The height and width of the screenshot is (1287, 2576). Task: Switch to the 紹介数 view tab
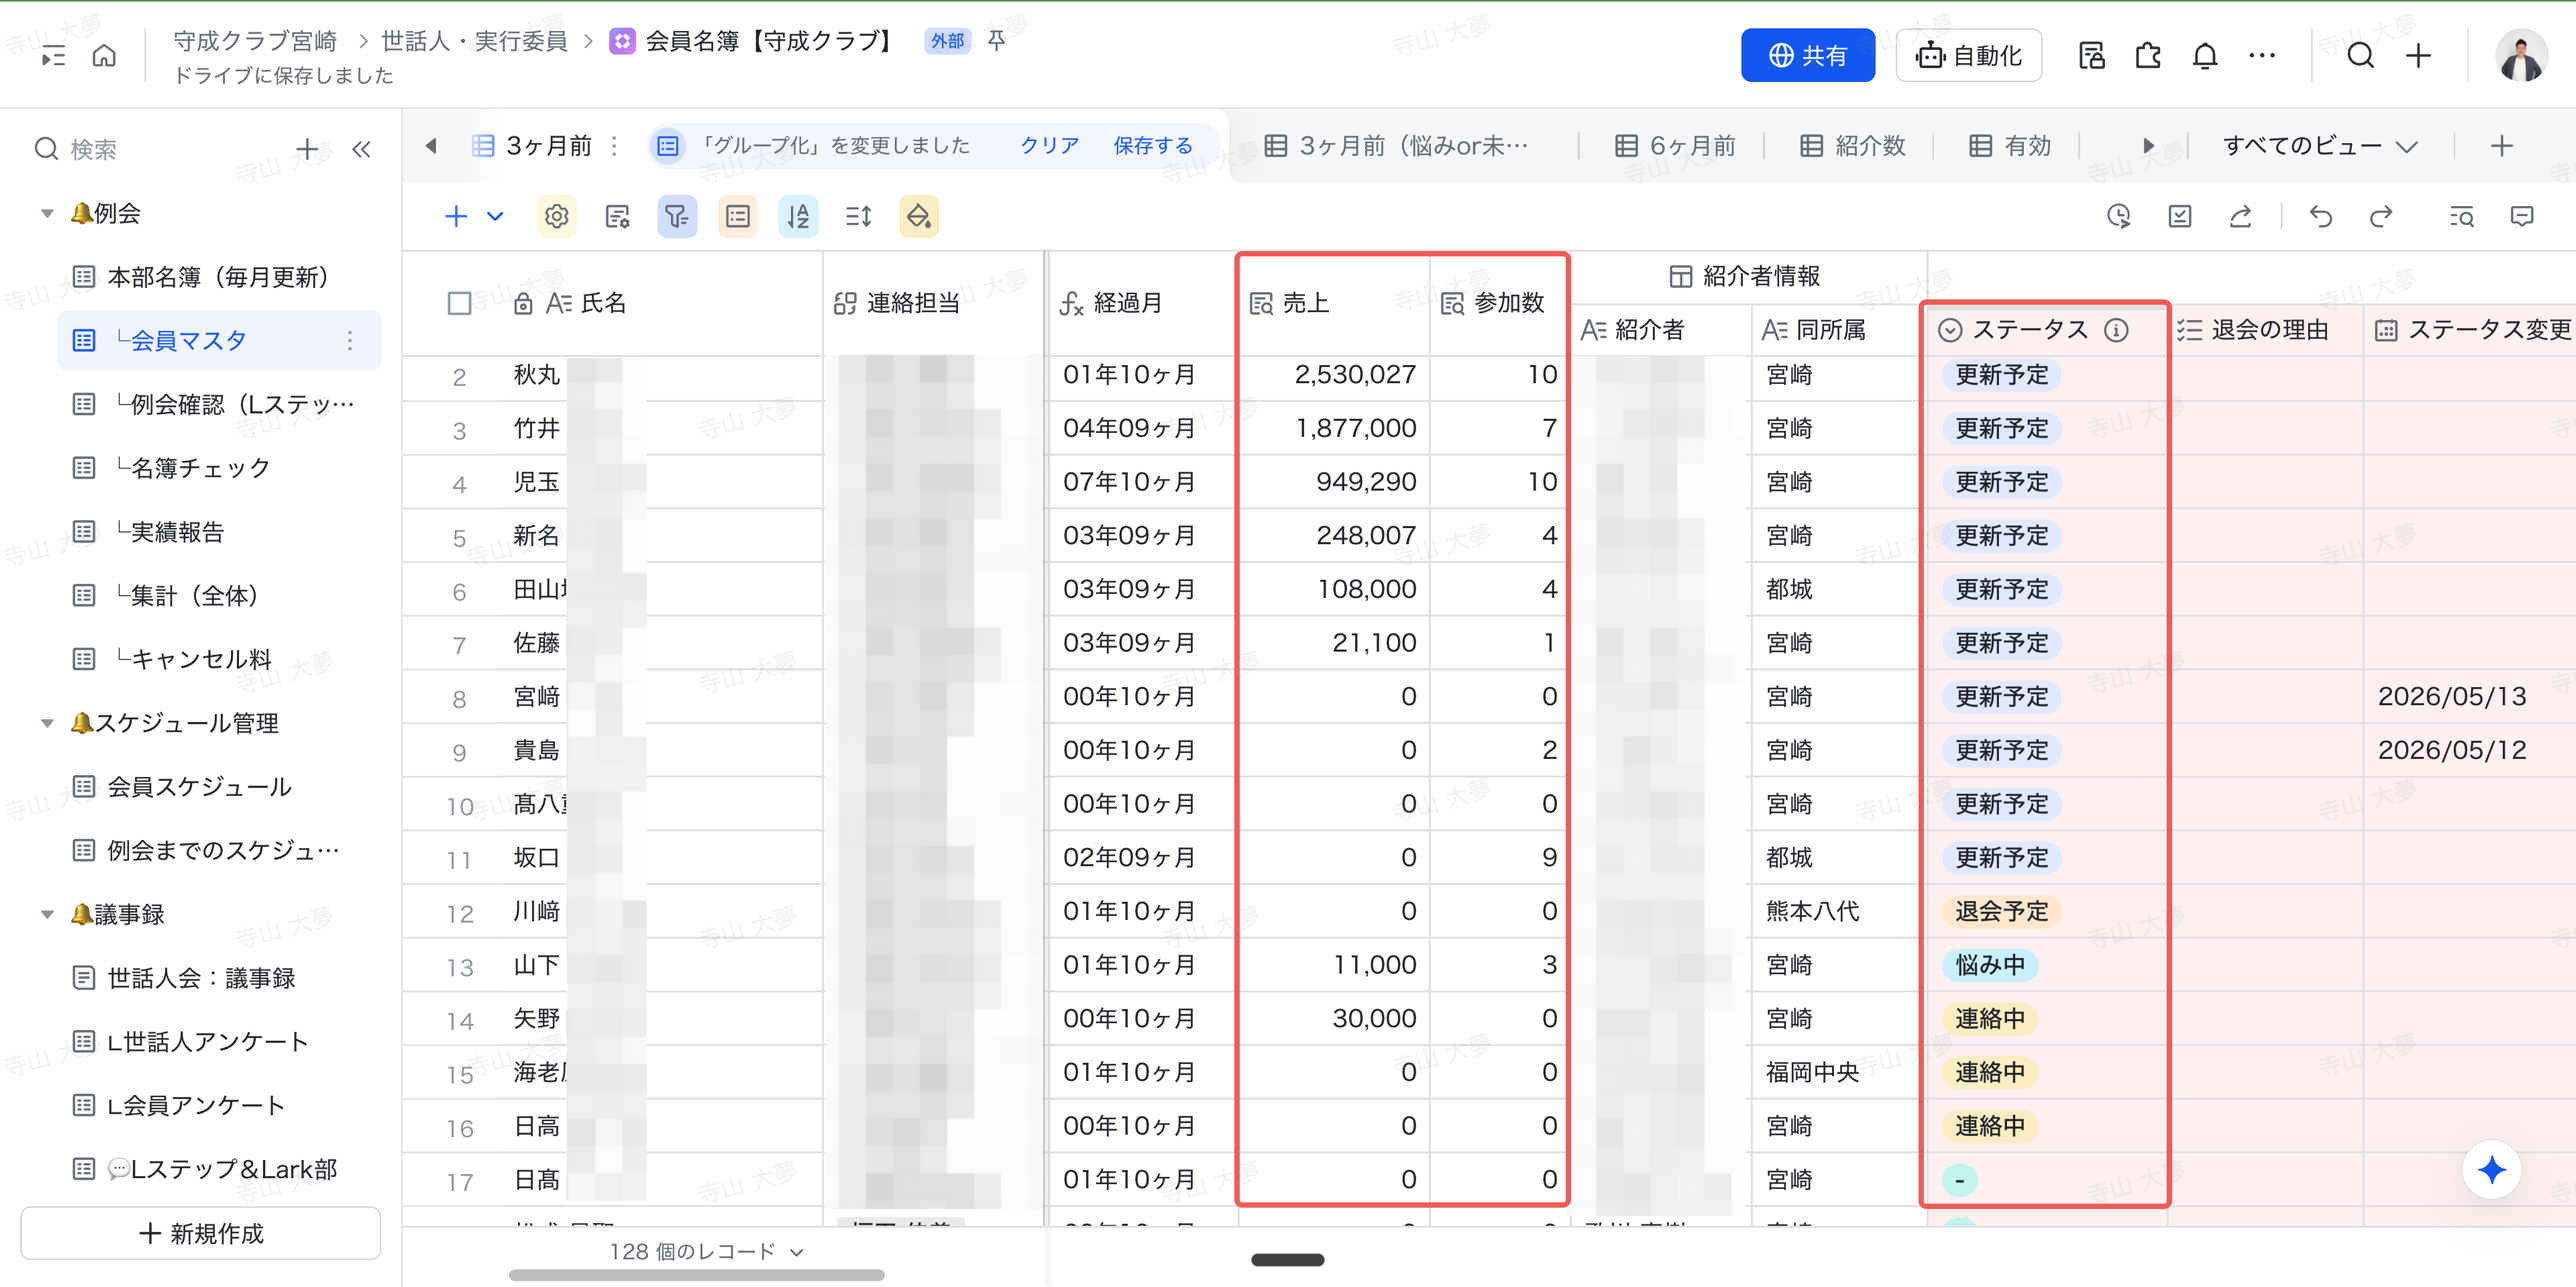[x=1853, y=146]
